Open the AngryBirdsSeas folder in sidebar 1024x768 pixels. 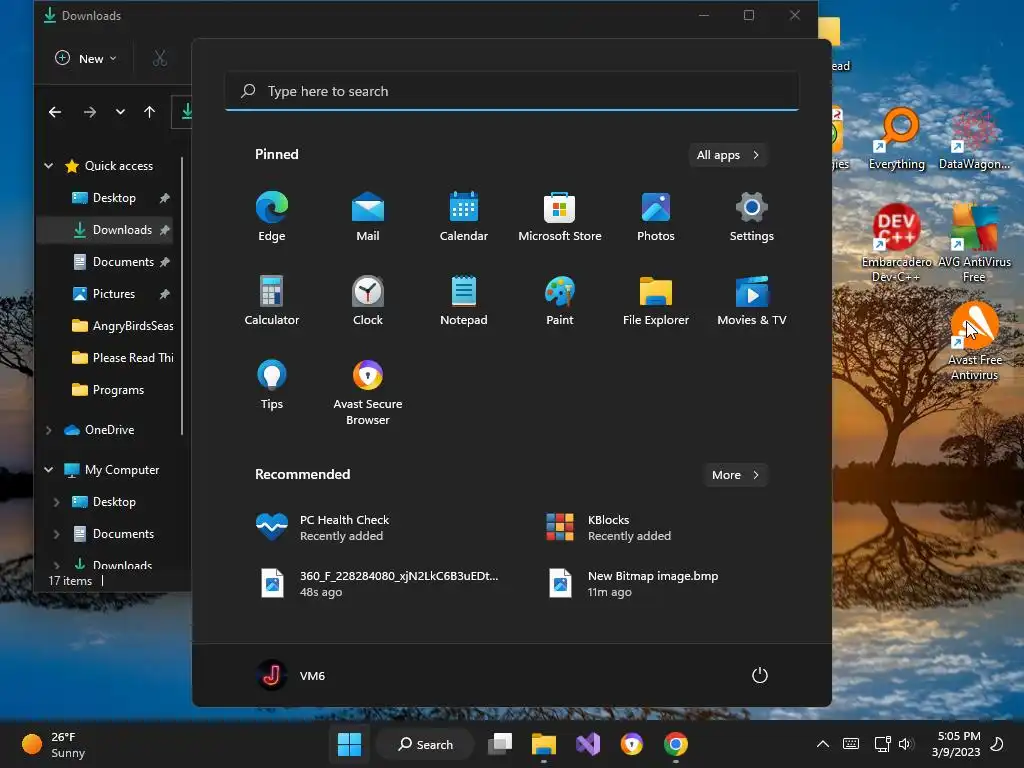121,326
